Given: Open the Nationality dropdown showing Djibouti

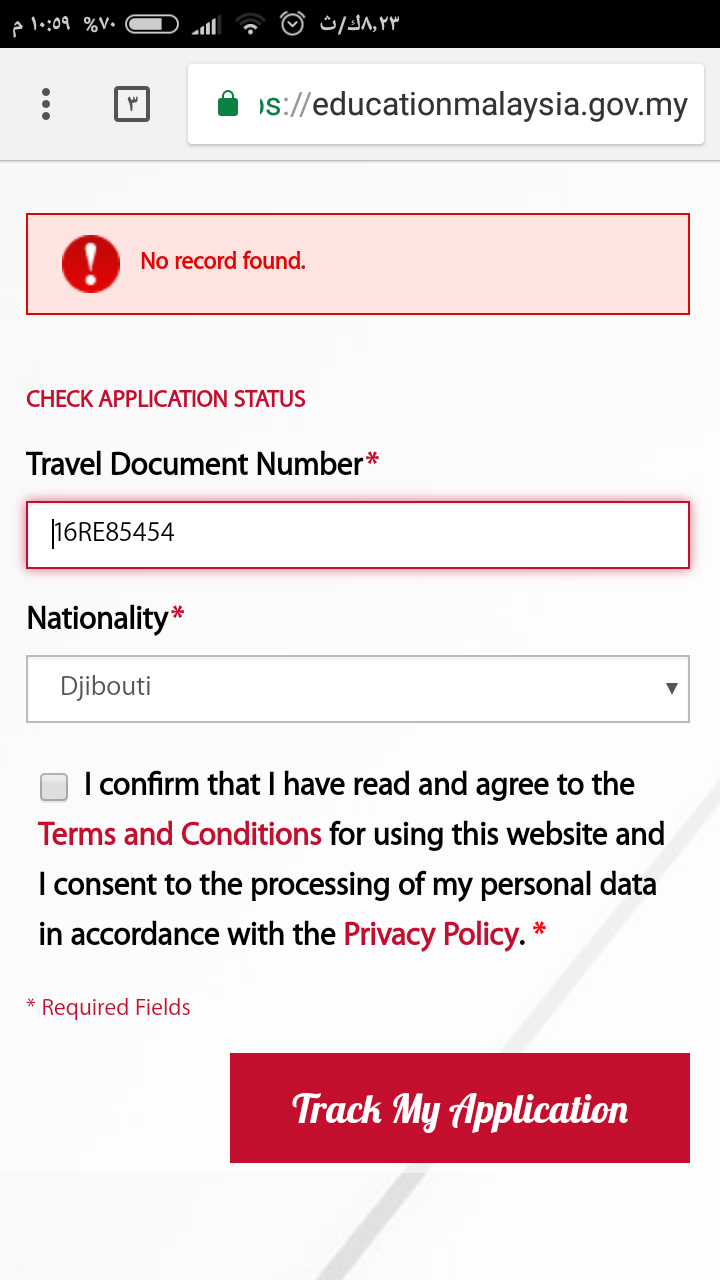Looking at the screenshot, I should pos(340,688).
